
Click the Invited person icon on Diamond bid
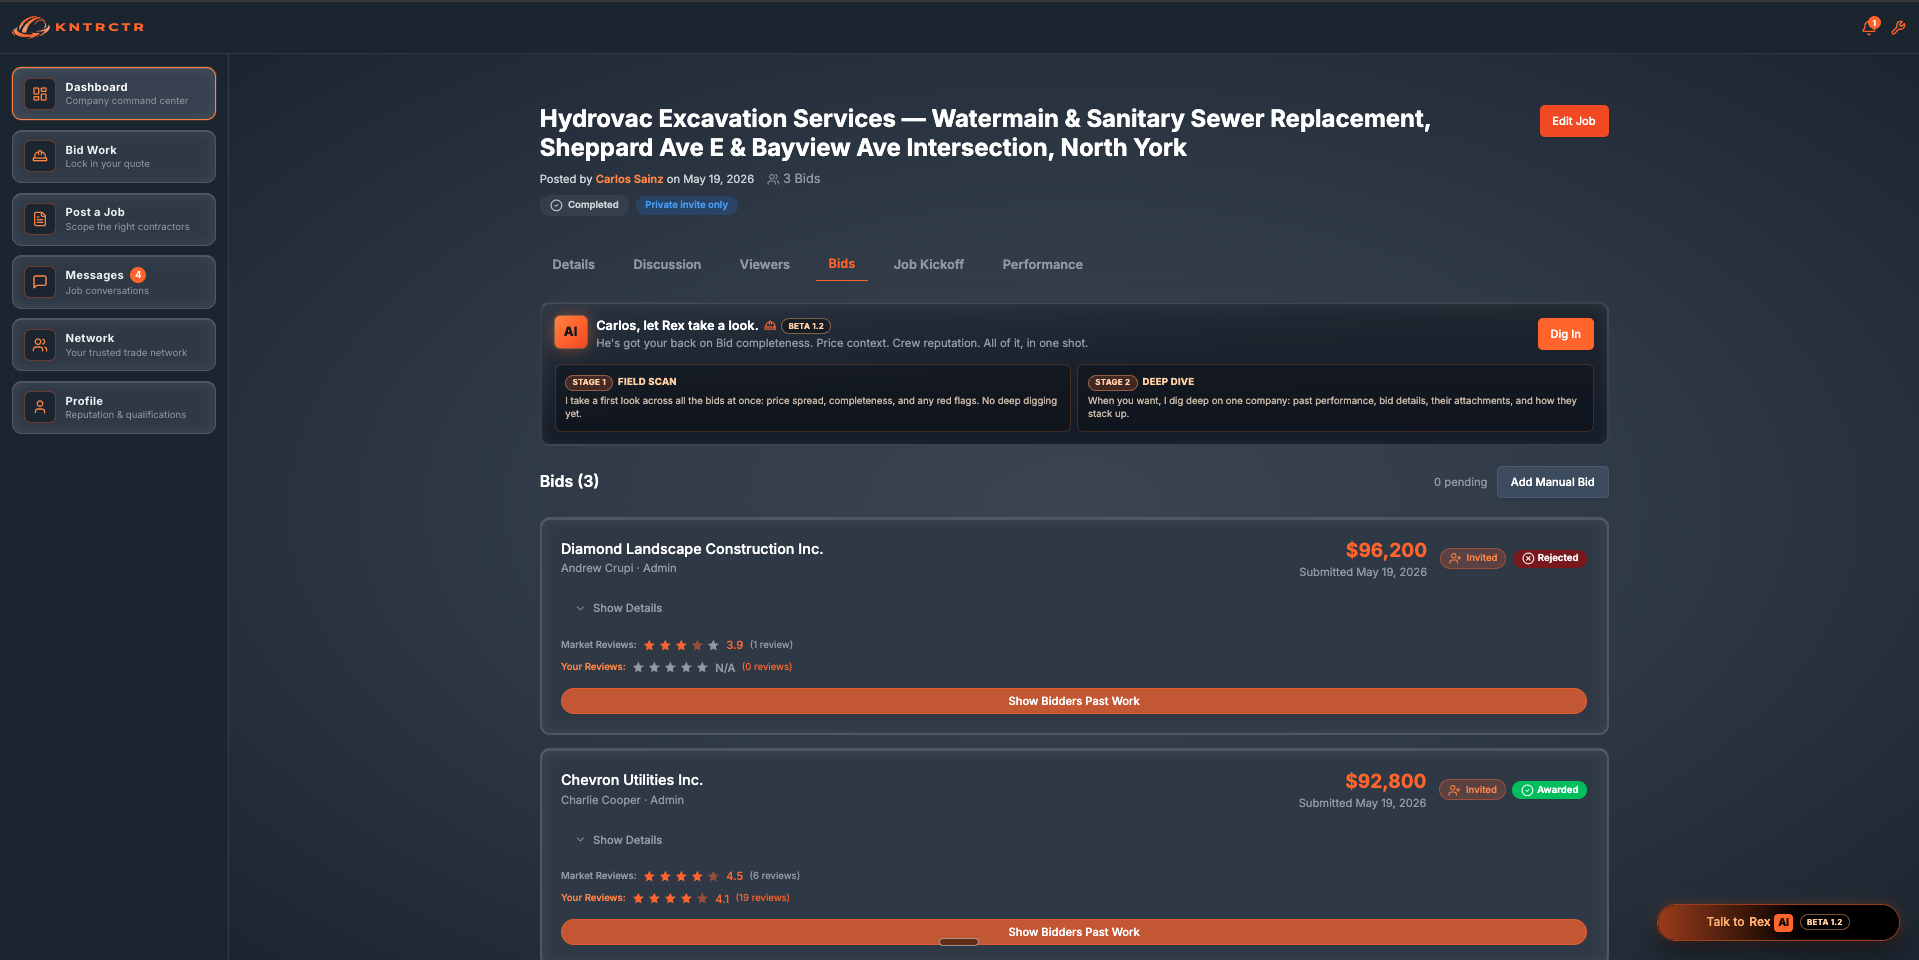pyautogui.click(x=1456, y=558)
